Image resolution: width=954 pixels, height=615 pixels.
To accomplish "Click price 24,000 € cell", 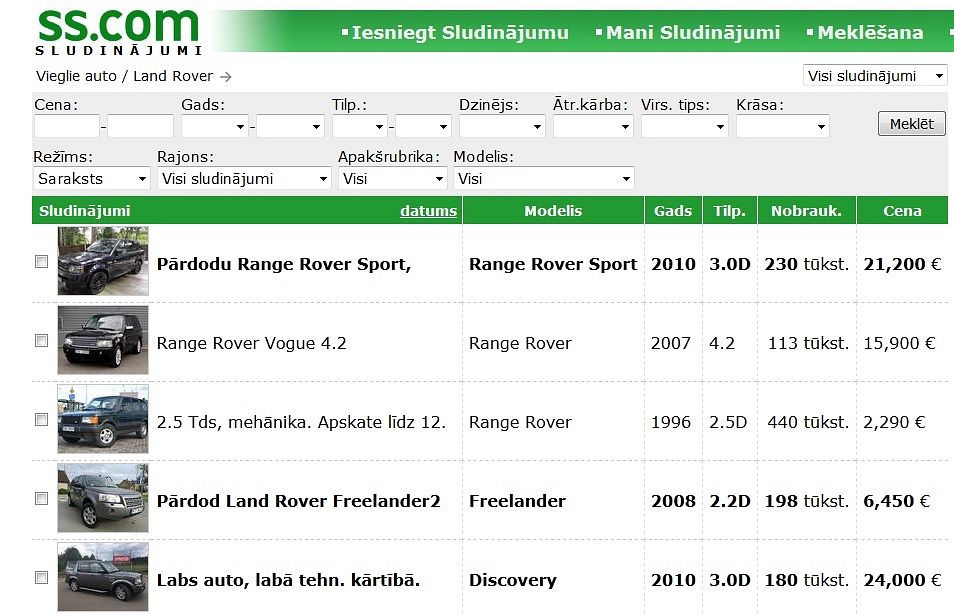I will 902,580.
